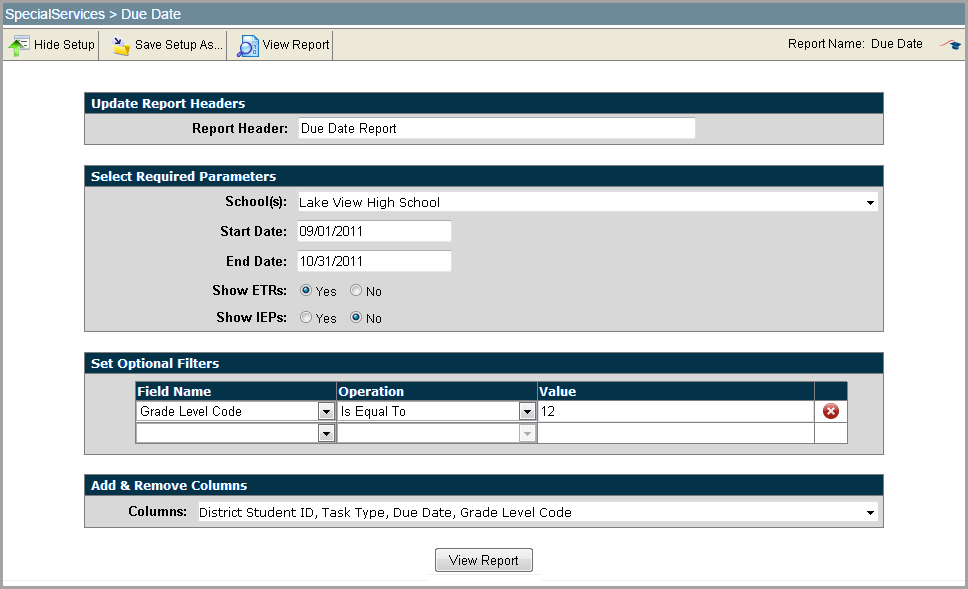Viewport: 968px width, 589px height.
Task: Click the Hide Setup arrow icon
Action: tap(19, 46)
